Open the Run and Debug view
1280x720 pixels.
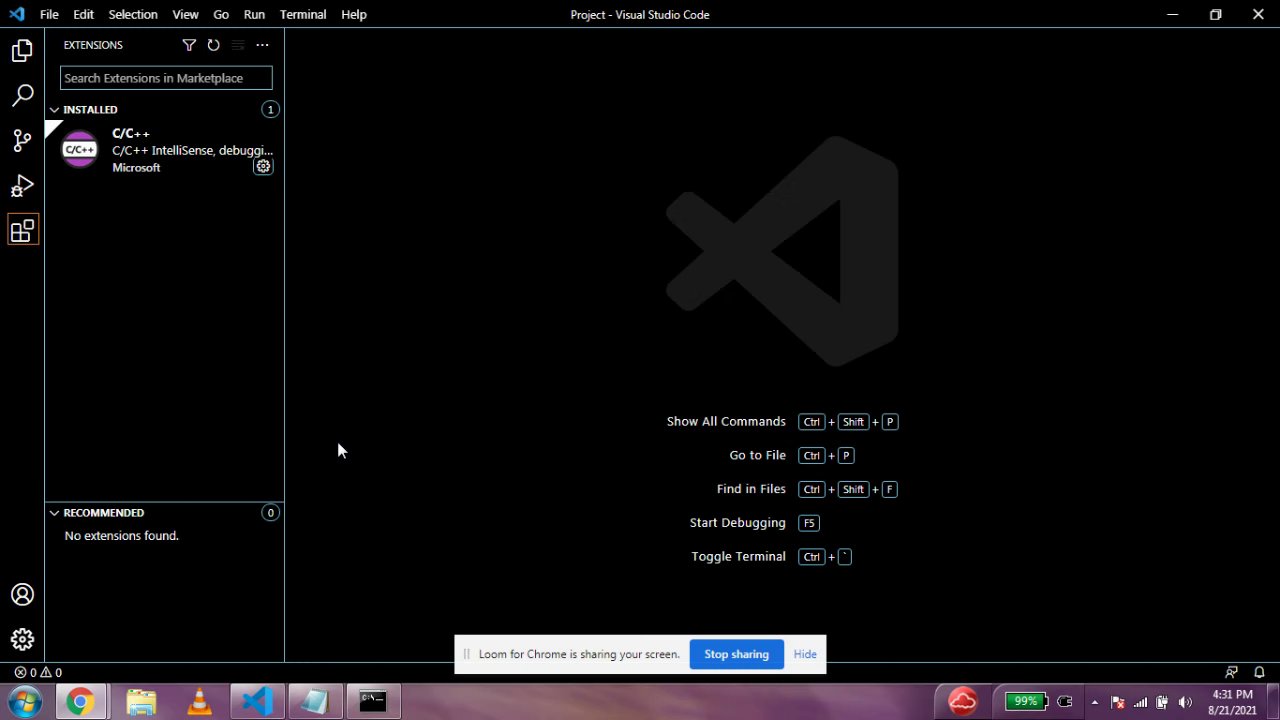coord(22,186)
